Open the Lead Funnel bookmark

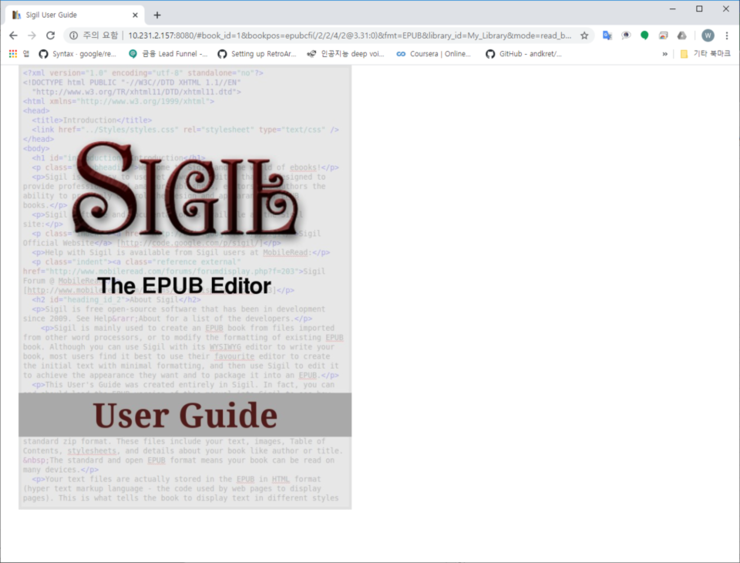[168, 54]
